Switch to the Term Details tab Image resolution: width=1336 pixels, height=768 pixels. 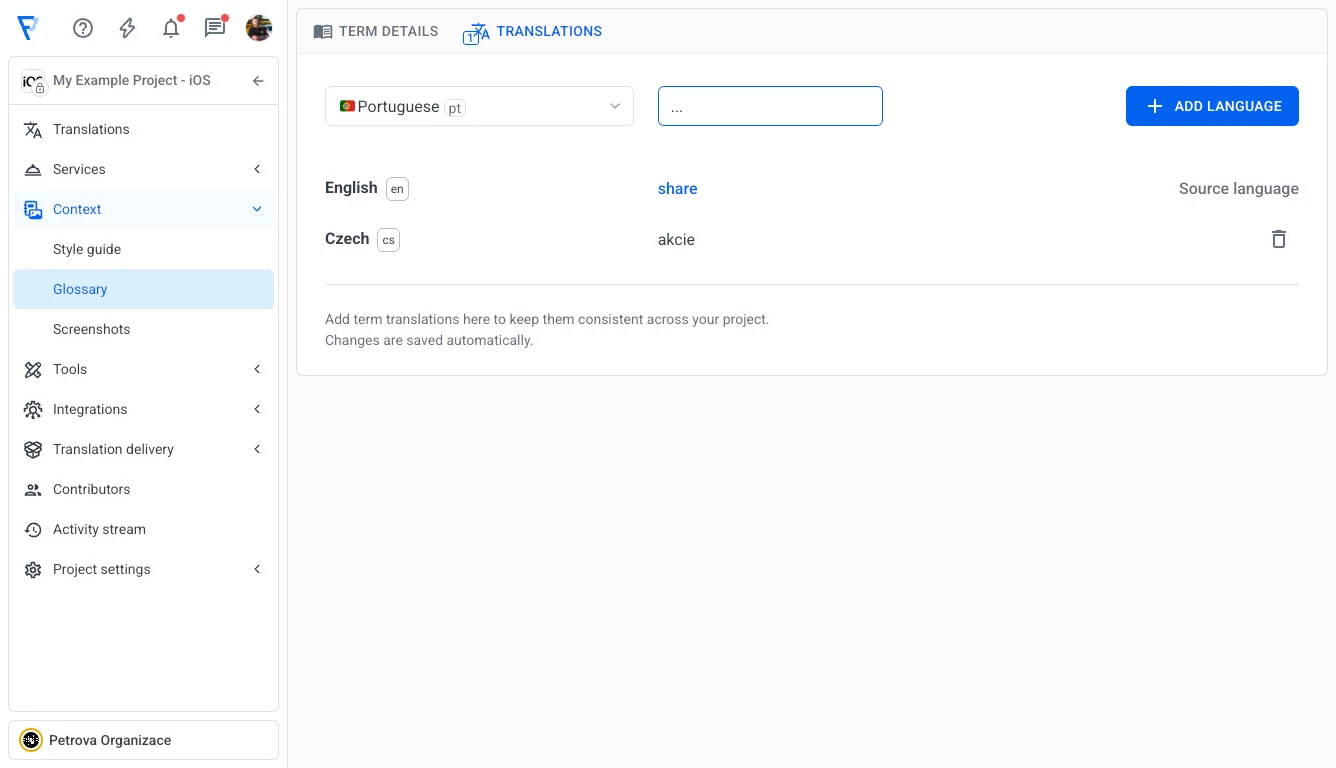375,31
